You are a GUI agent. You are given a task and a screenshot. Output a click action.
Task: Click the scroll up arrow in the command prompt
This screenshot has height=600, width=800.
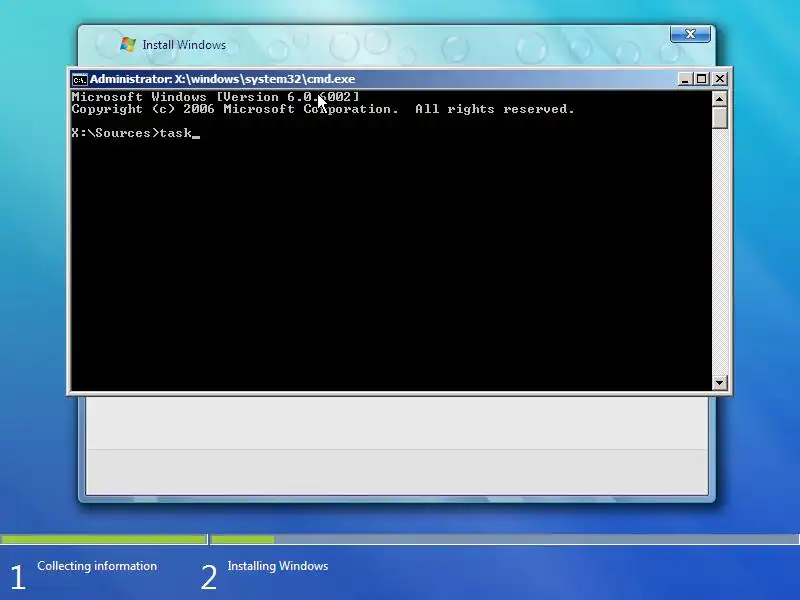(x=719, y=98)
